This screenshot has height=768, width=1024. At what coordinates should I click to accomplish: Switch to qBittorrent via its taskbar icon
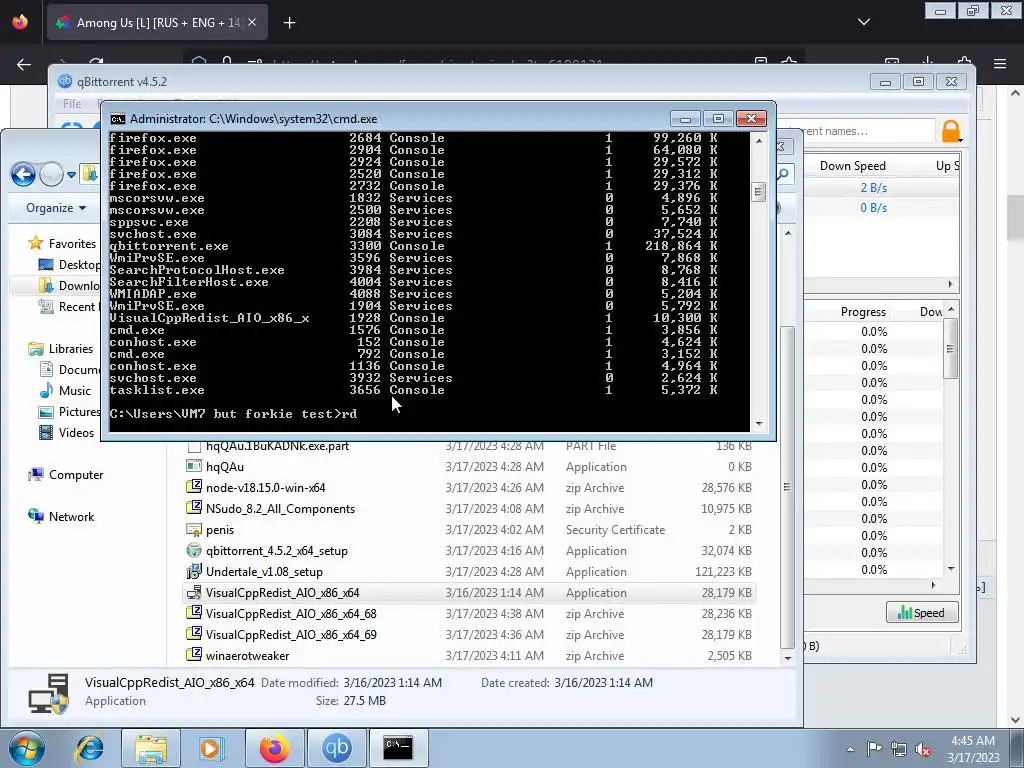(x=337, y=748)
